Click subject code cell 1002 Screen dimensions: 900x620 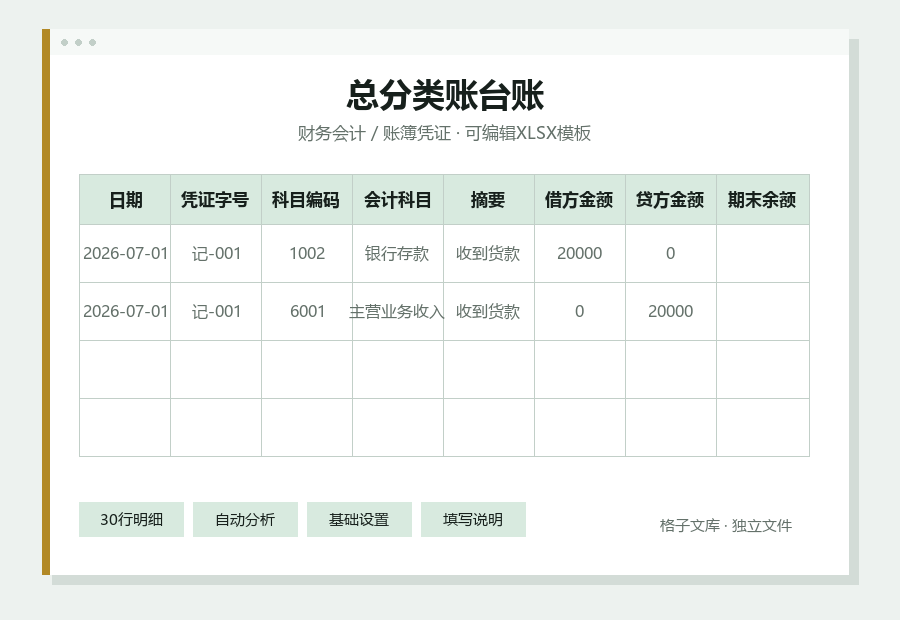click(x=307, y=253)
